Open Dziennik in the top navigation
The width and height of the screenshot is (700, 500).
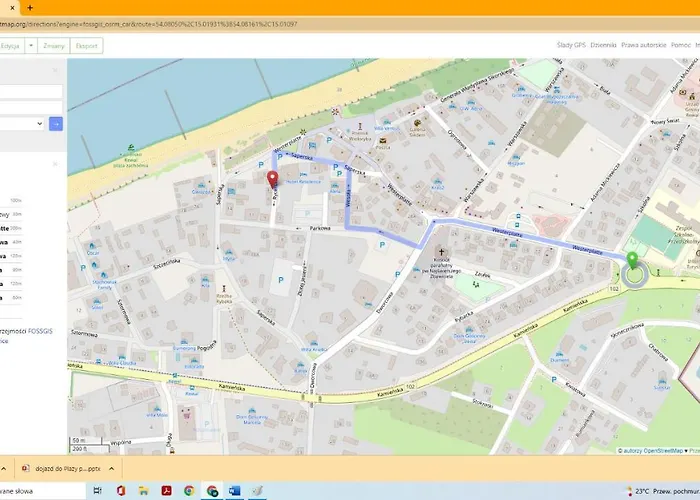pyautogui.click(x=603, y=45)
